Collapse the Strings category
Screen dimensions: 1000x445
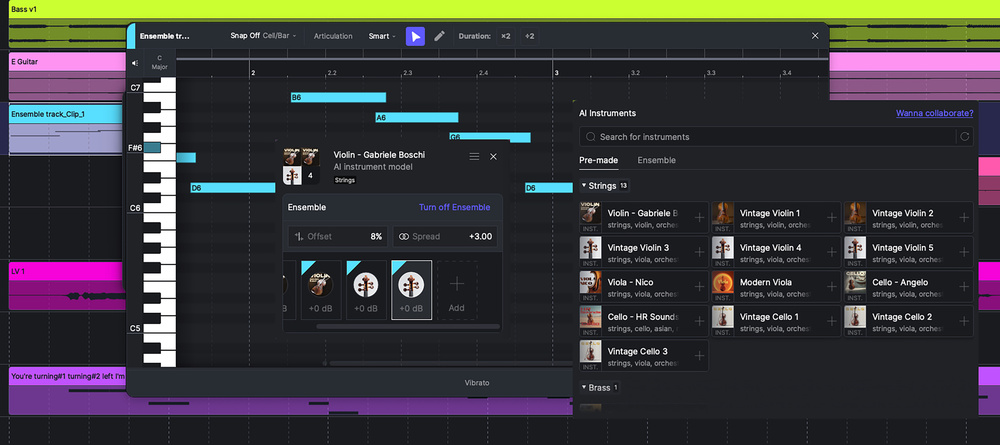(x=584, y=186)
